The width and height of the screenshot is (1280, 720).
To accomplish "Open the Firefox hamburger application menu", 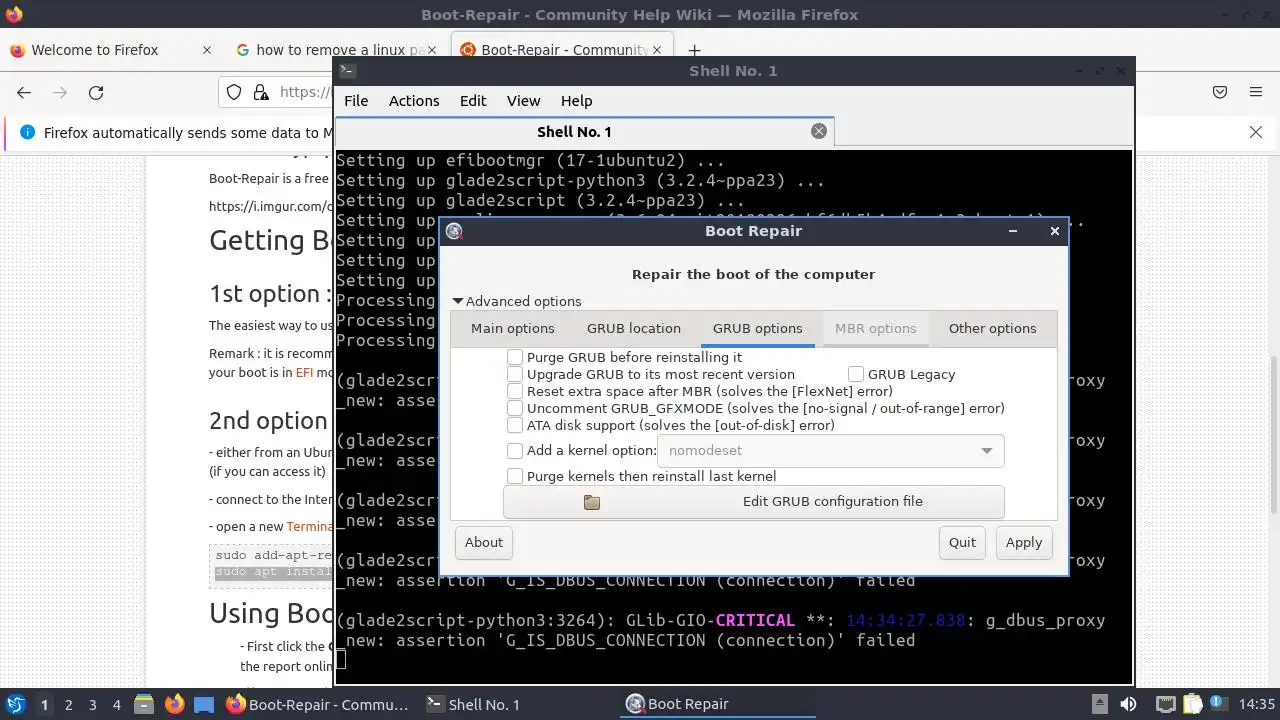I will [x=1256, y=92].
